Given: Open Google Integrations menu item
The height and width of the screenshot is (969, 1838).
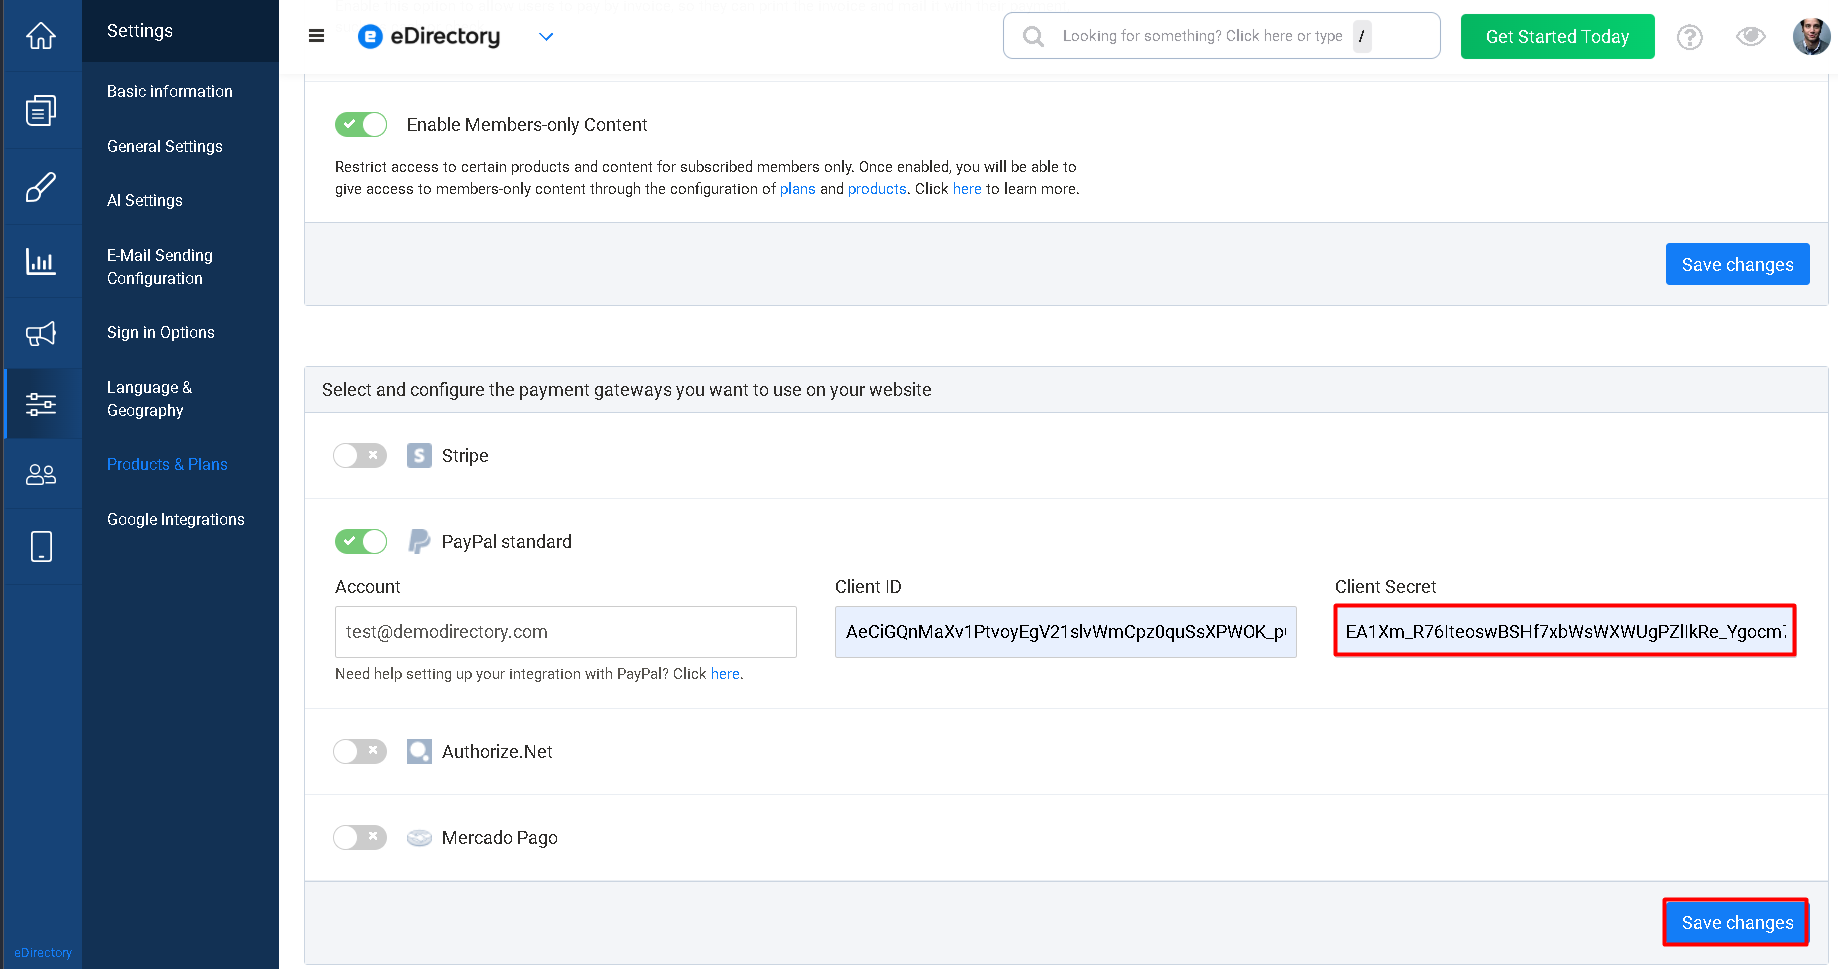Looking at the screenshot, I should point(176,519).
